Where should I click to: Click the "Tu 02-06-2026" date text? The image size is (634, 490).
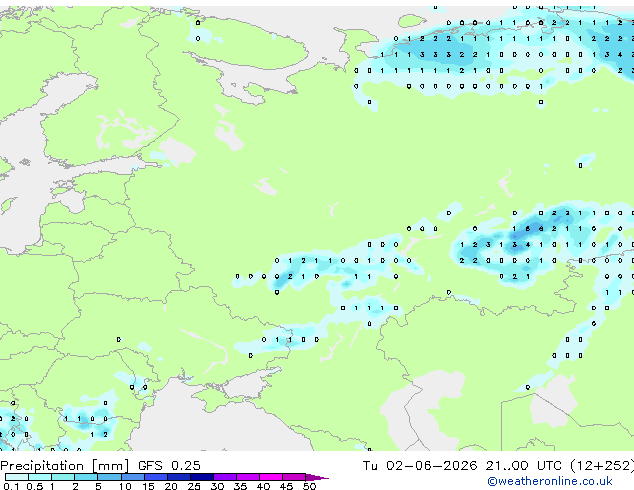click(420, 466)
